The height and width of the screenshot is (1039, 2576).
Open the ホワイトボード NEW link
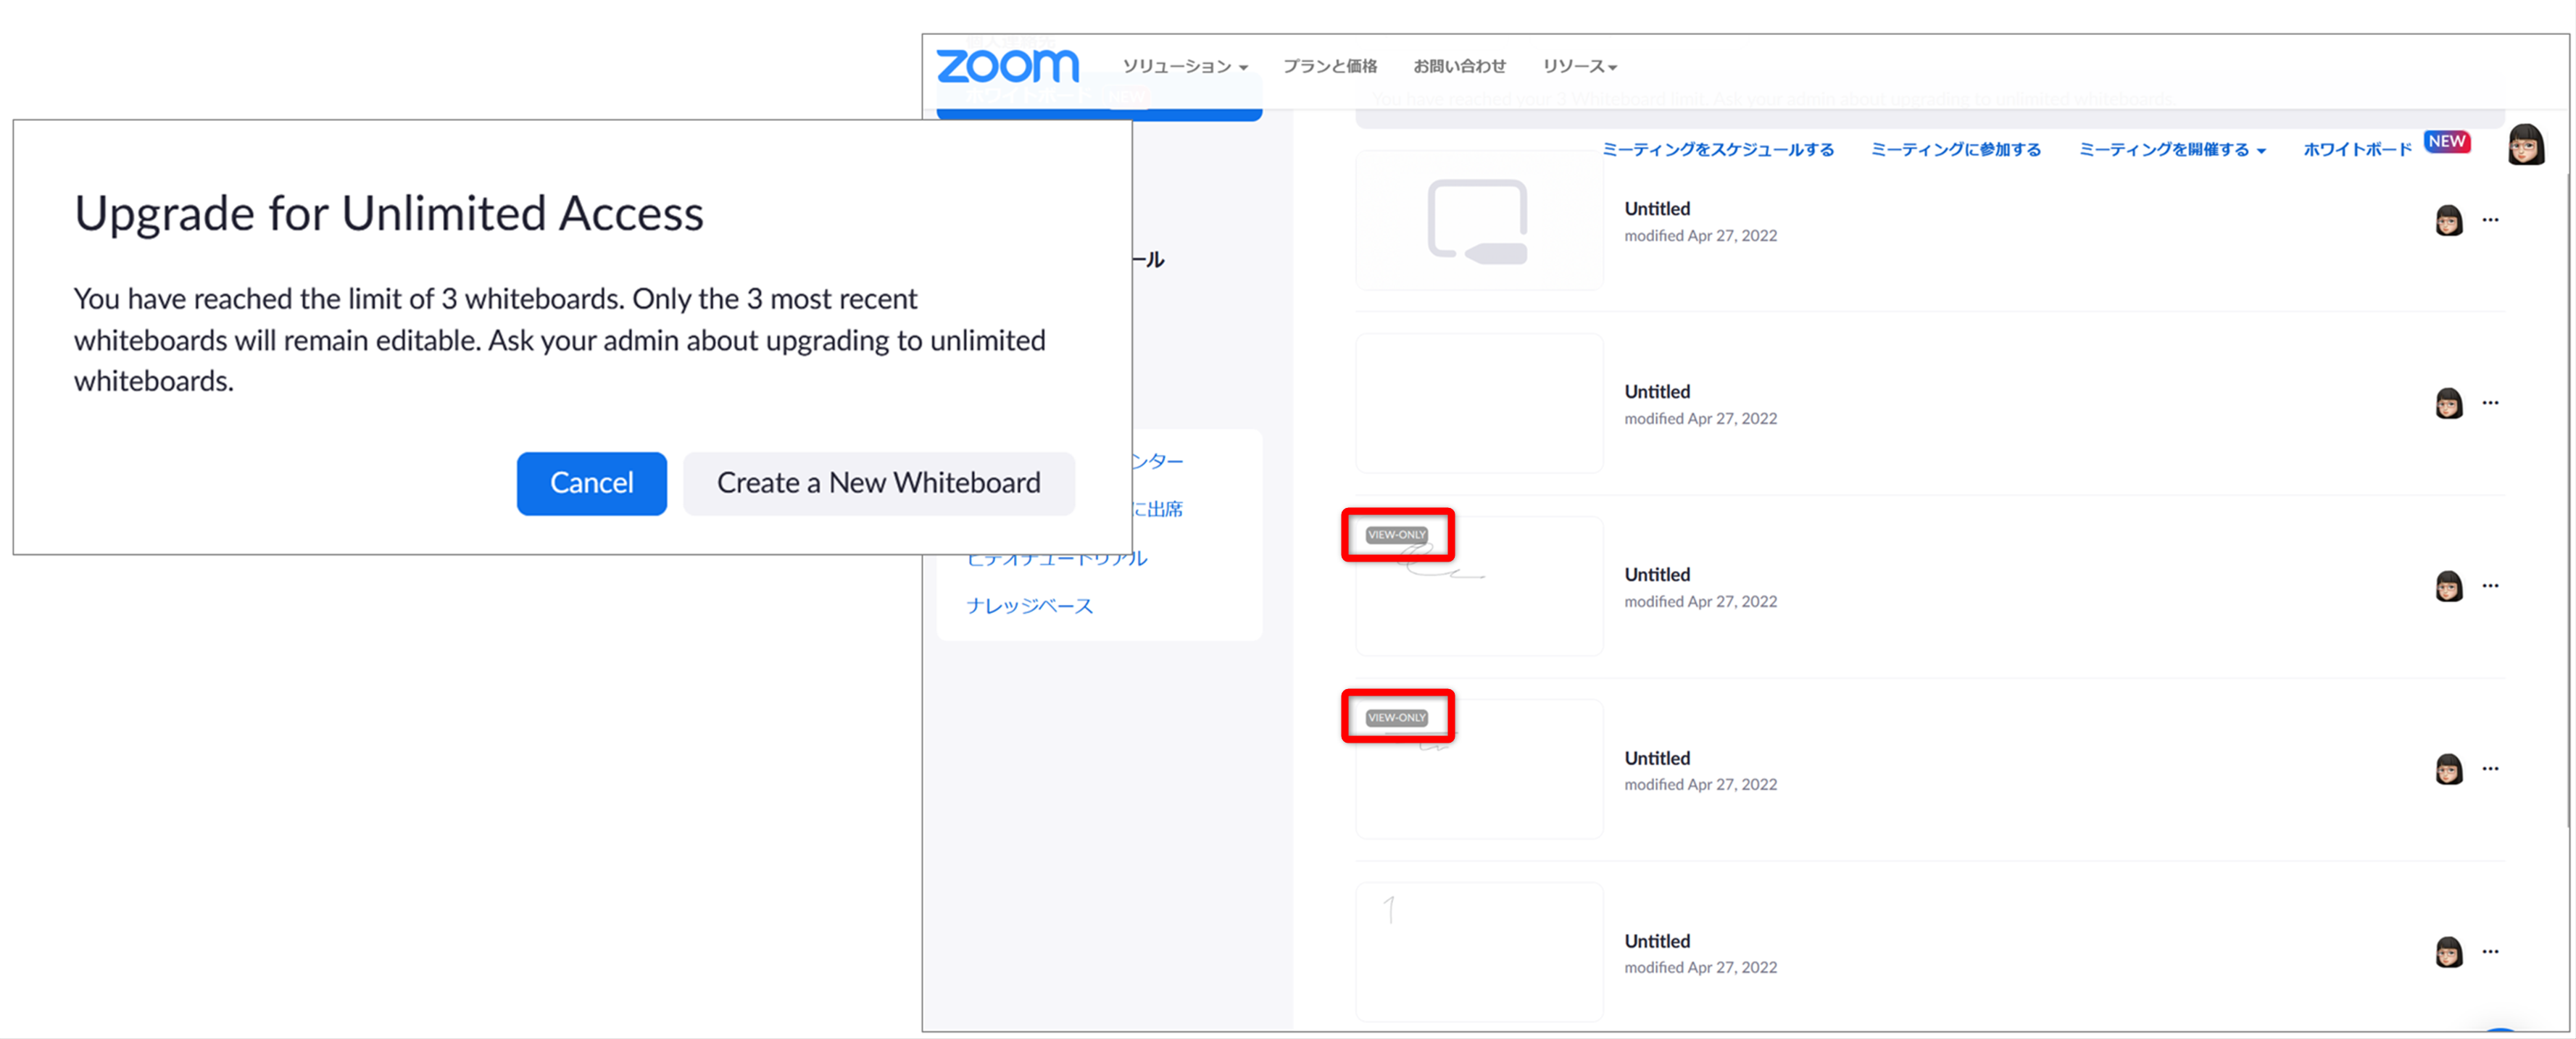(2386, 147)
